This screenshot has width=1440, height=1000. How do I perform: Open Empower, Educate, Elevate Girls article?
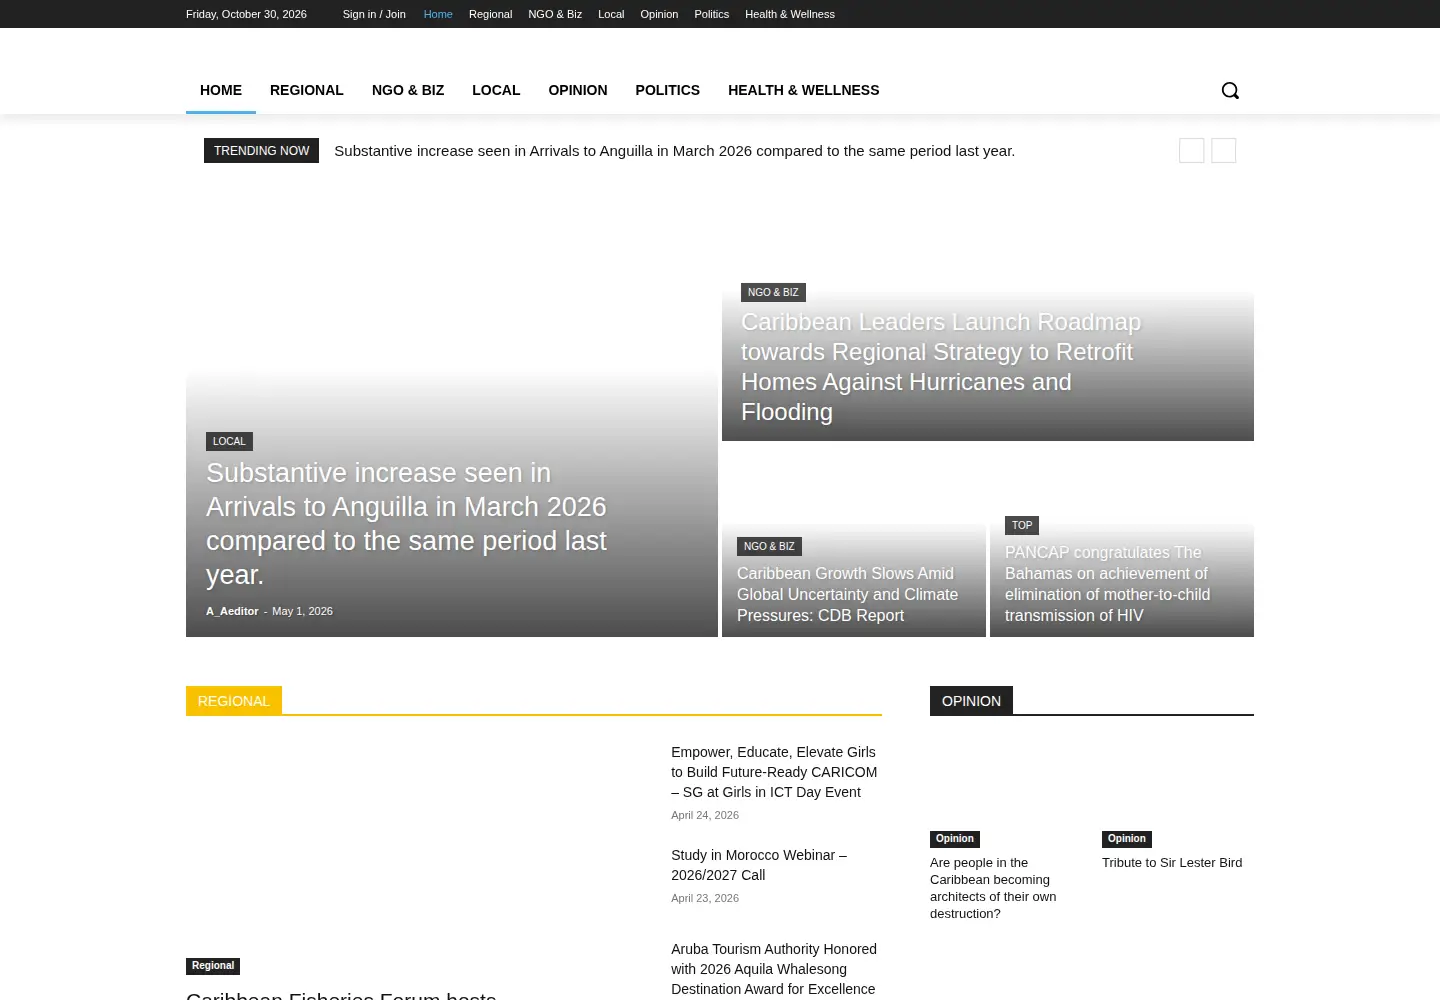click(774, 772)
